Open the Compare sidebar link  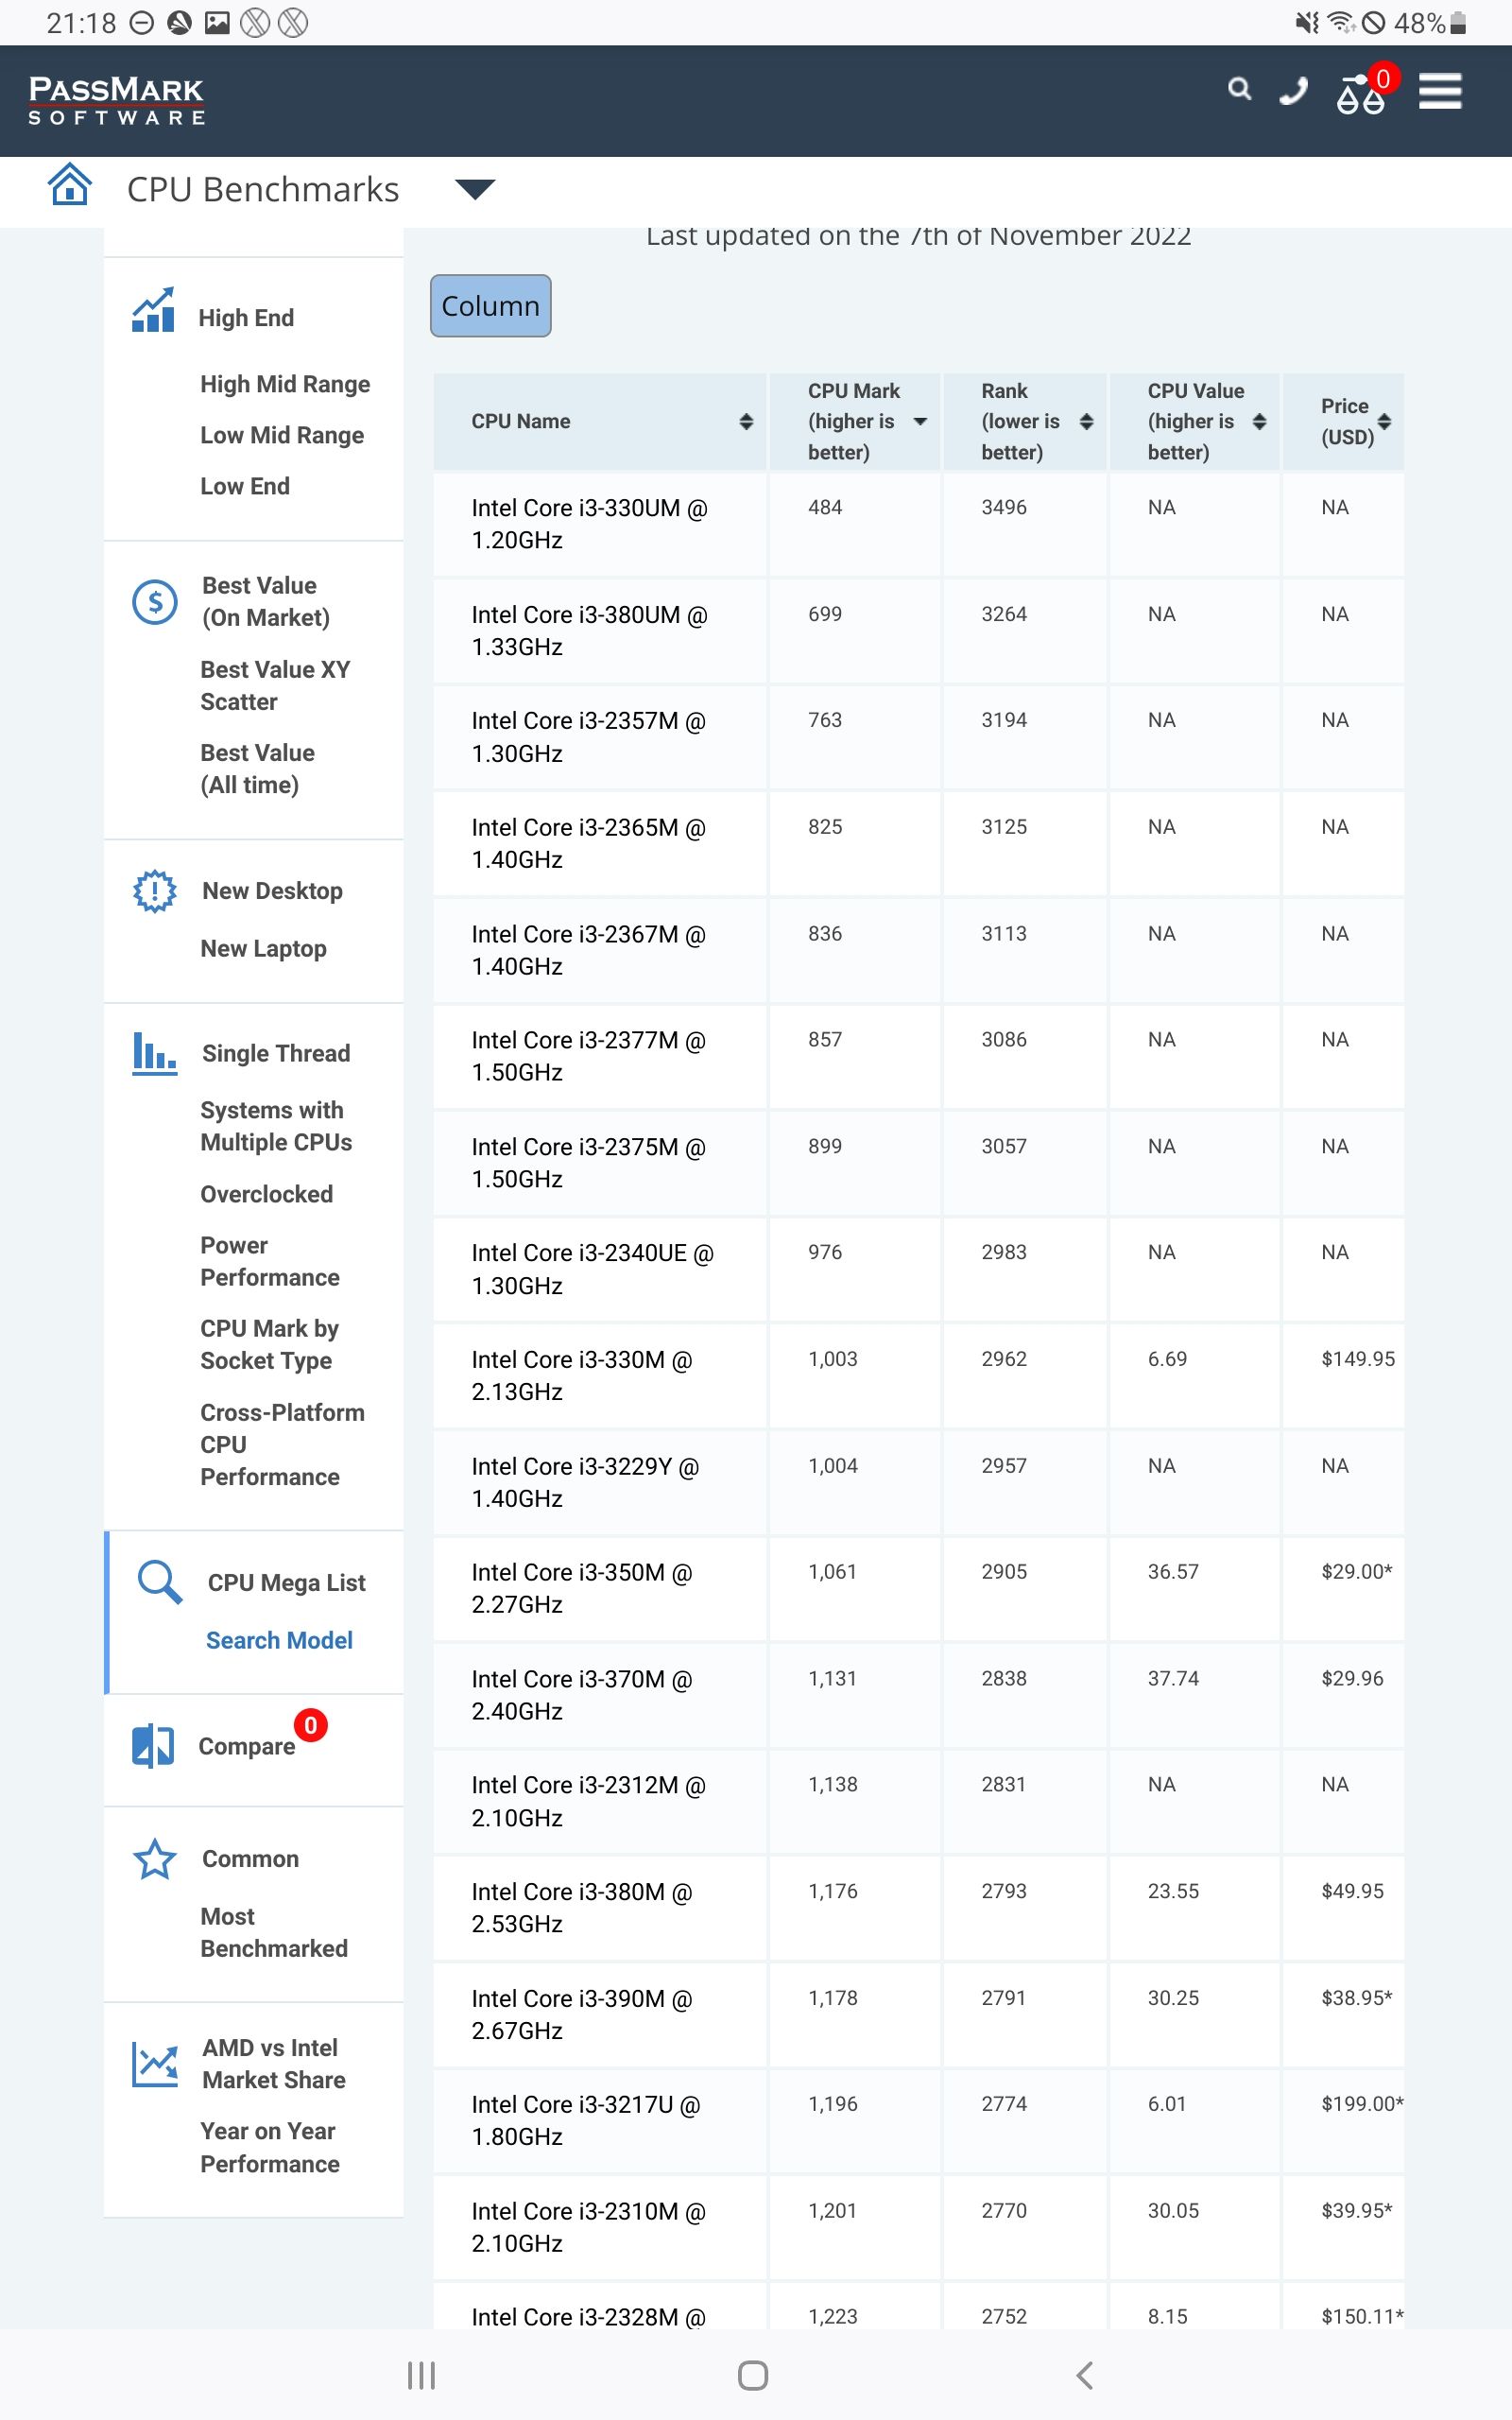(x=247, y=1747)
